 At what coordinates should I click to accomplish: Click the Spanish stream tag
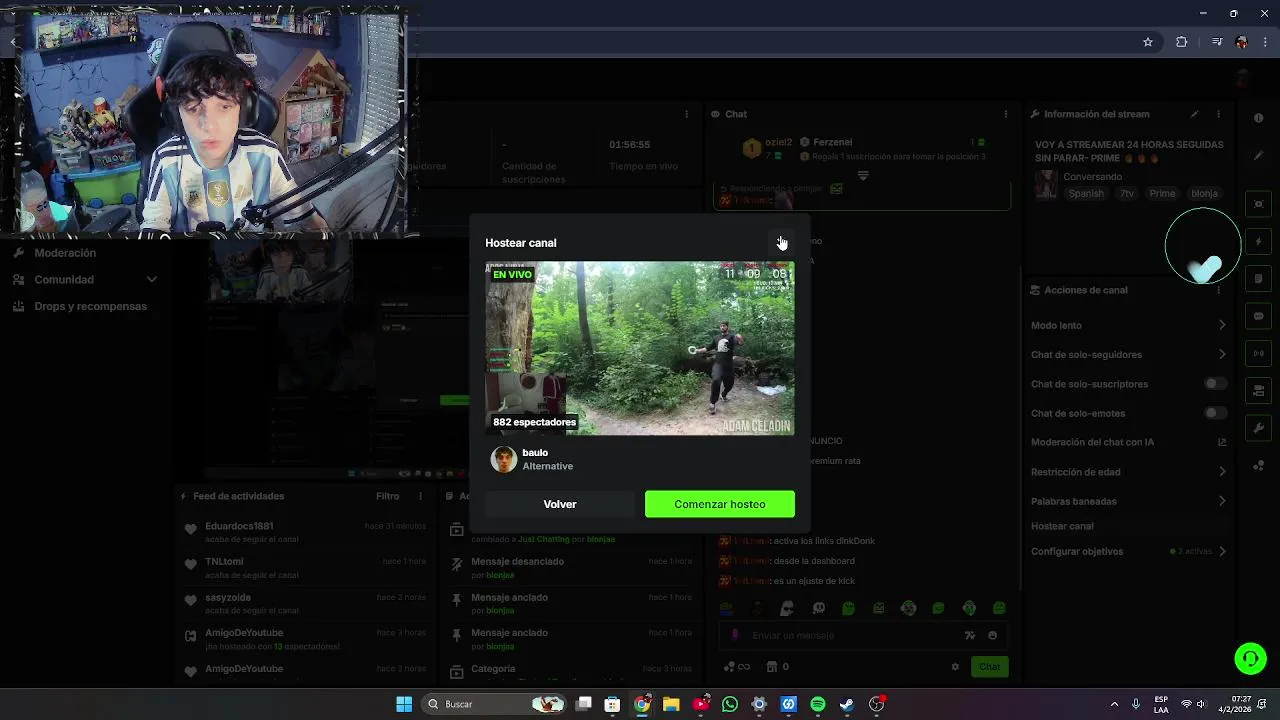[x=1086, y=193]
